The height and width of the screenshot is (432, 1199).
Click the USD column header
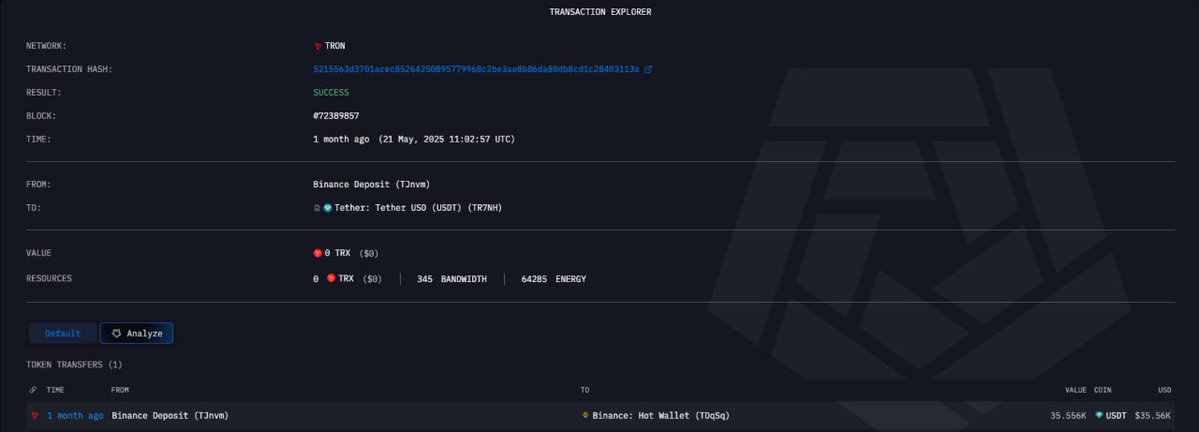coord(1165,390)
